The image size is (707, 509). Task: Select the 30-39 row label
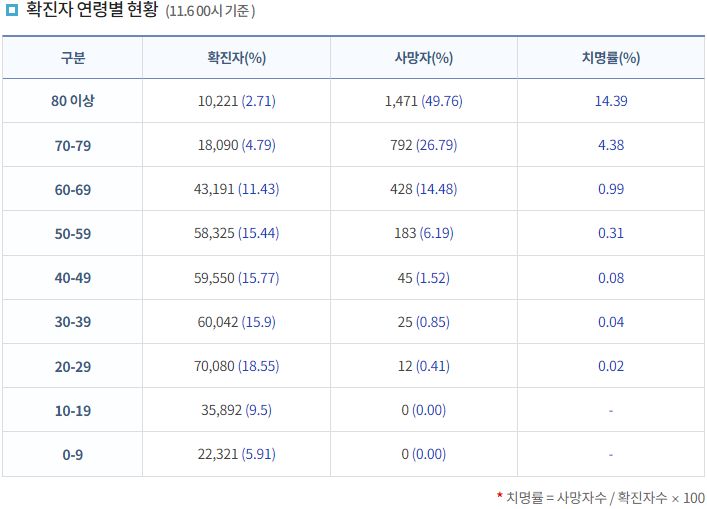pyautogui.click(x=73, y=322)
